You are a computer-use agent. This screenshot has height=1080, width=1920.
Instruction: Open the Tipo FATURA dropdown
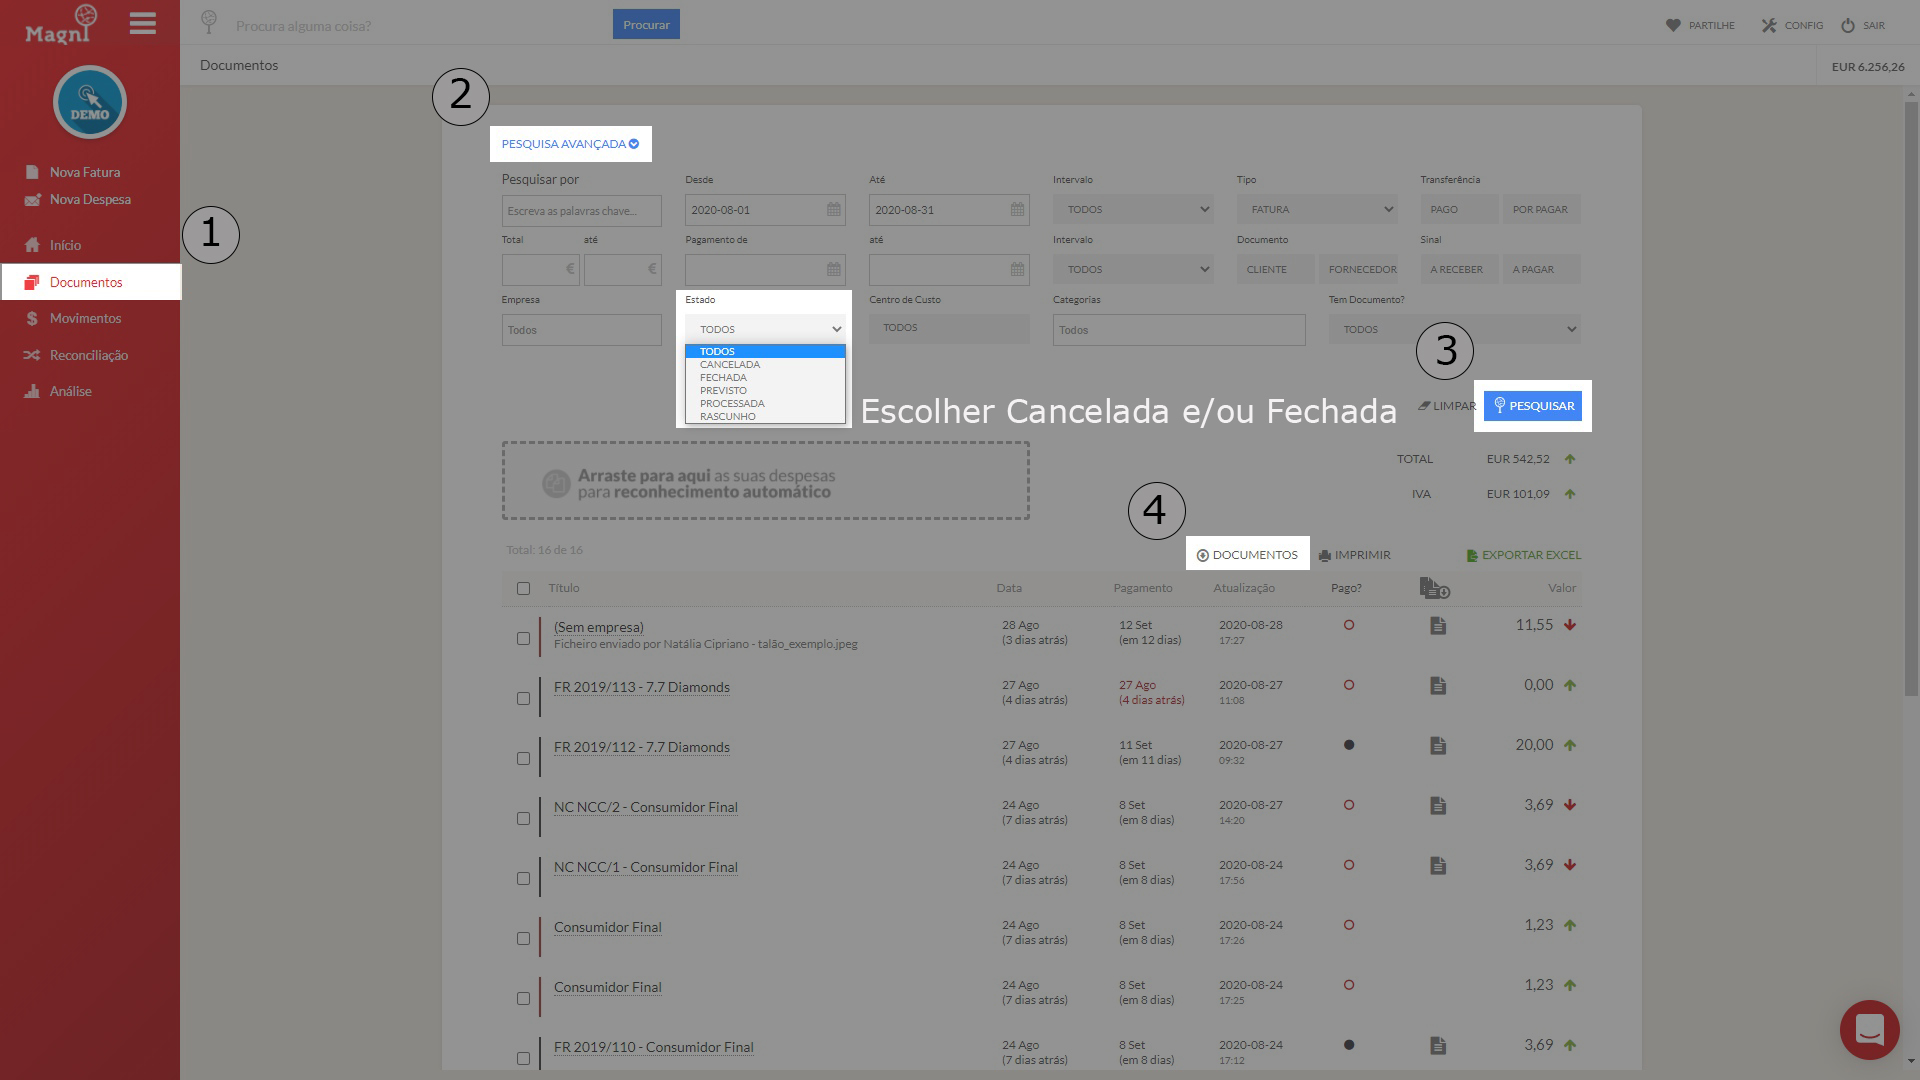pos(1317,210)
